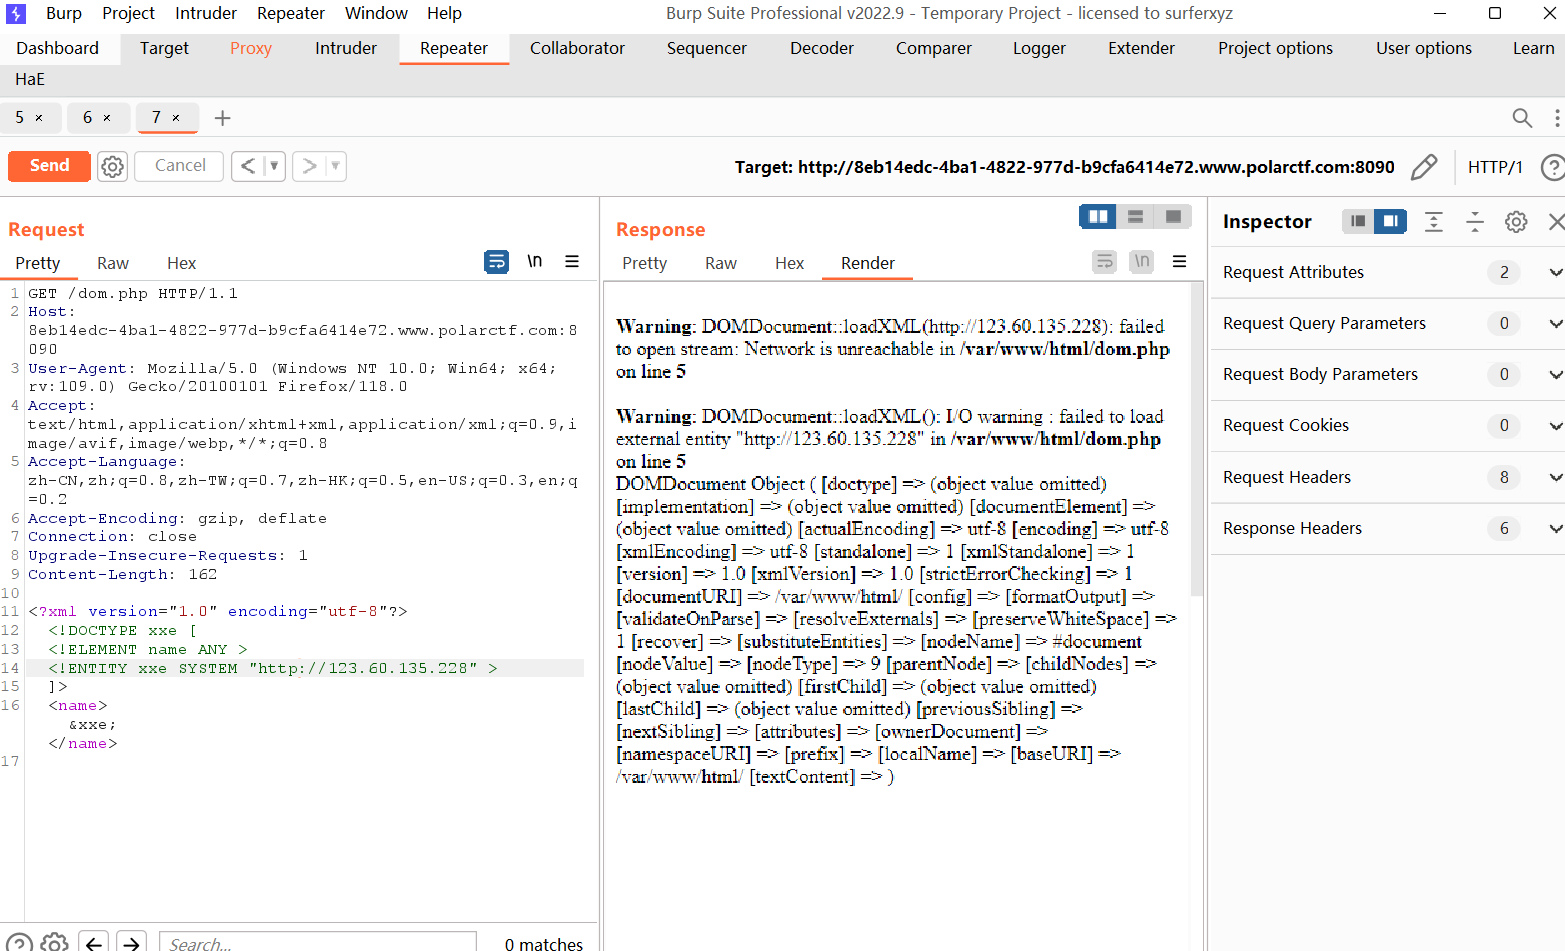This screenshot has height=951, width=1565.
Task: Edit target with pencil icon
Action: coord(1424,167)
